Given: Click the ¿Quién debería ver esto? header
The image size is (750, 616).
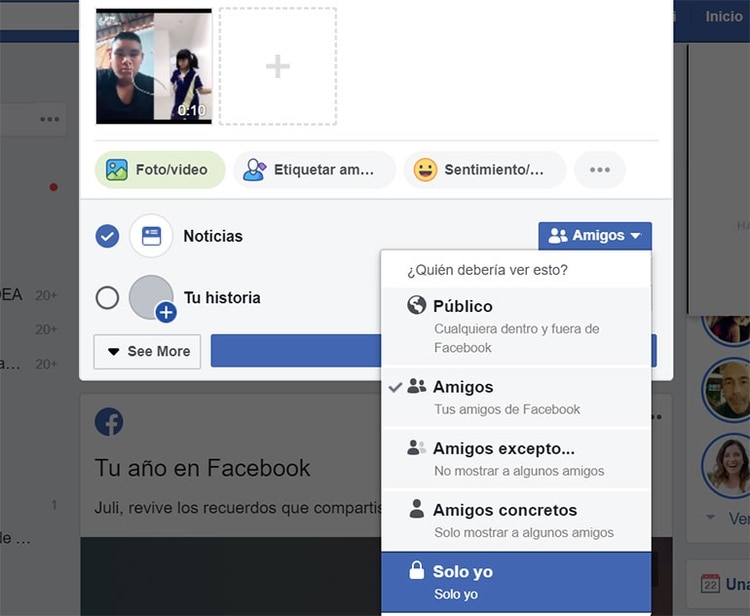Looking at the screenshot, I should point(487,270).
